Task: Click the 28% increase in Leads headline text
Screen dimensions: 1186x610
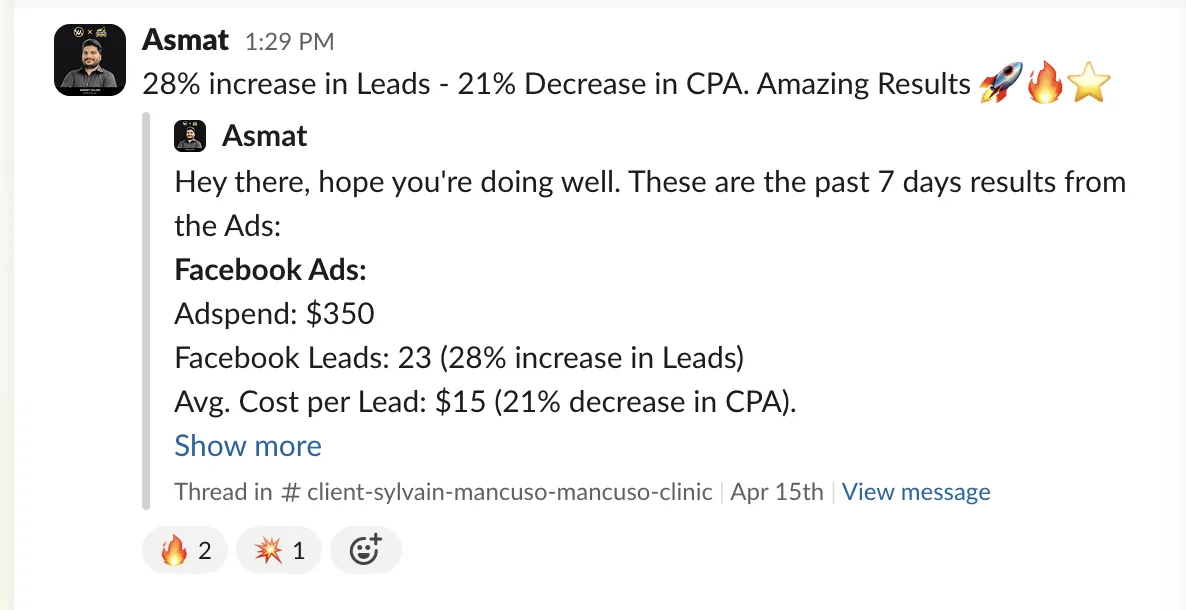Action: pyautogui.click(x=286, y=84)
